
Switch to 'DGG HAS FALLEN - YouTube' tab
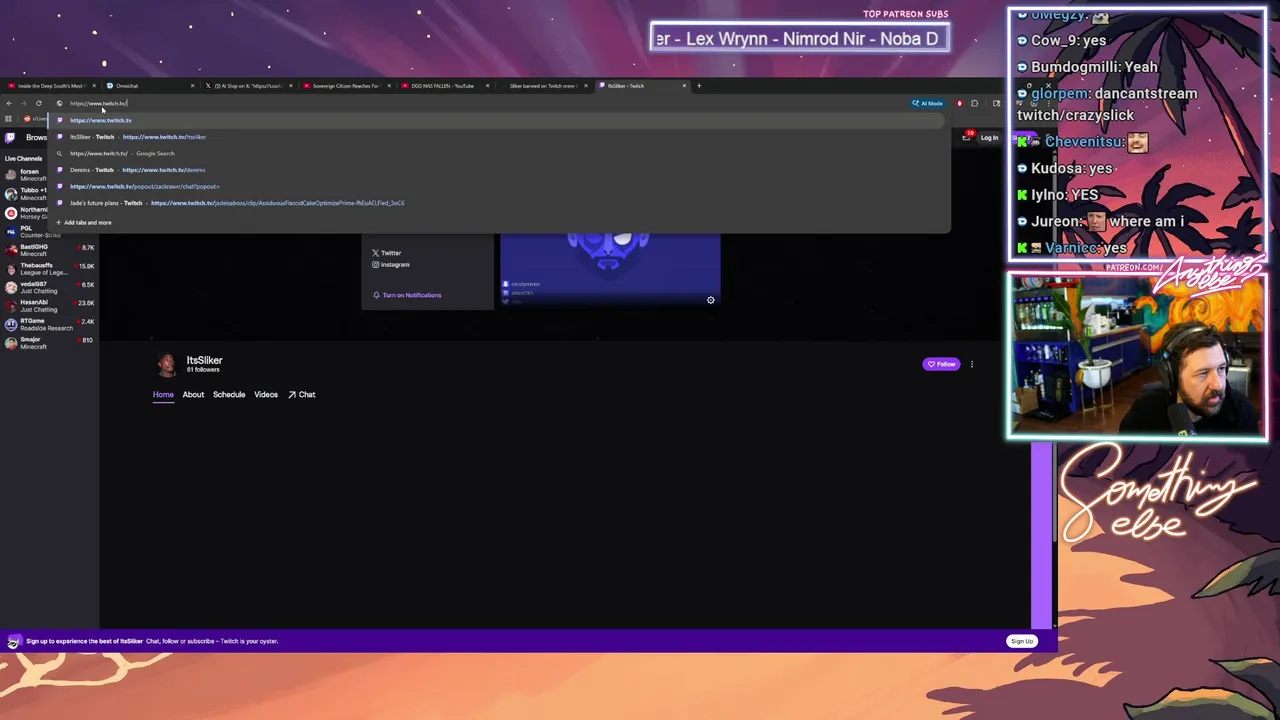[443, 86]
